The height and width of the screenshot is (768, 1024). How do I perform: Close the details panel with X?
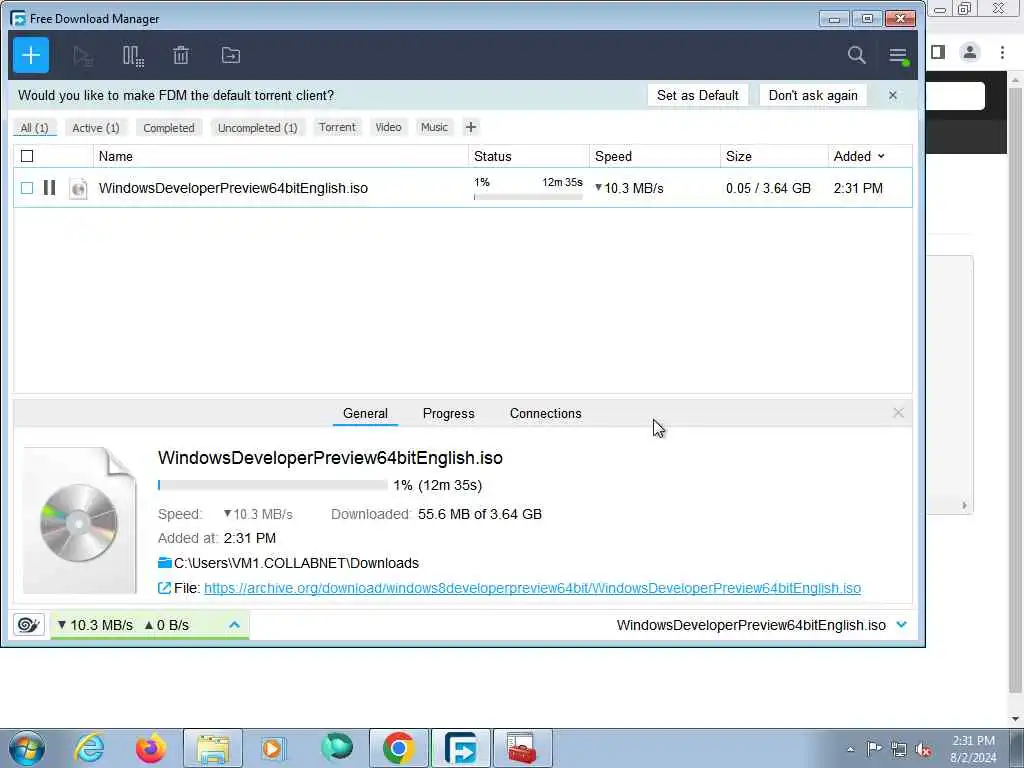[898, 413]
